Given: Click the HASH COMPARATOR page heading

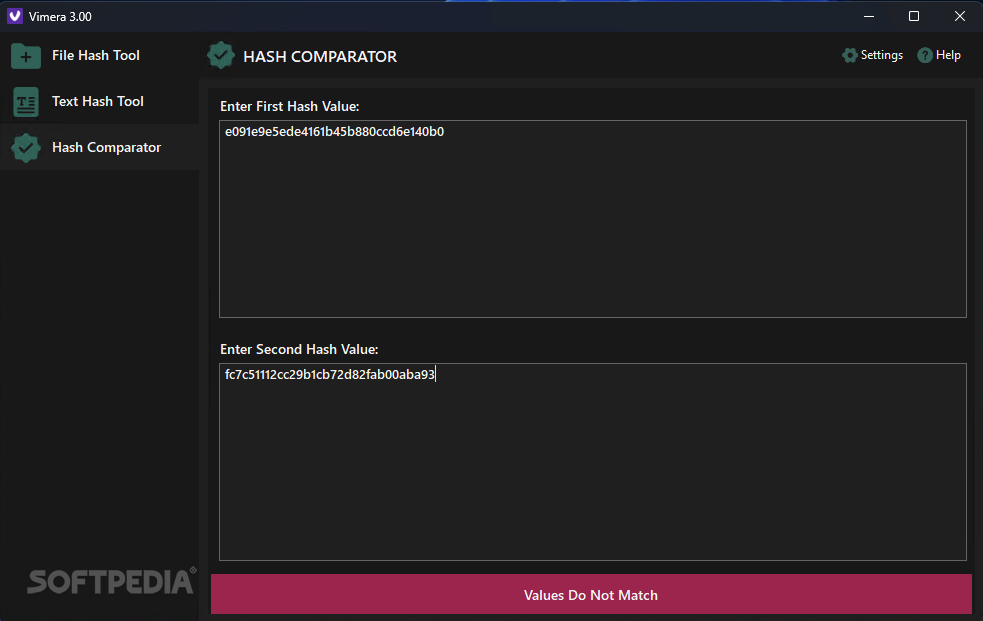Looking at the screenshot, I should click(320, 56).
